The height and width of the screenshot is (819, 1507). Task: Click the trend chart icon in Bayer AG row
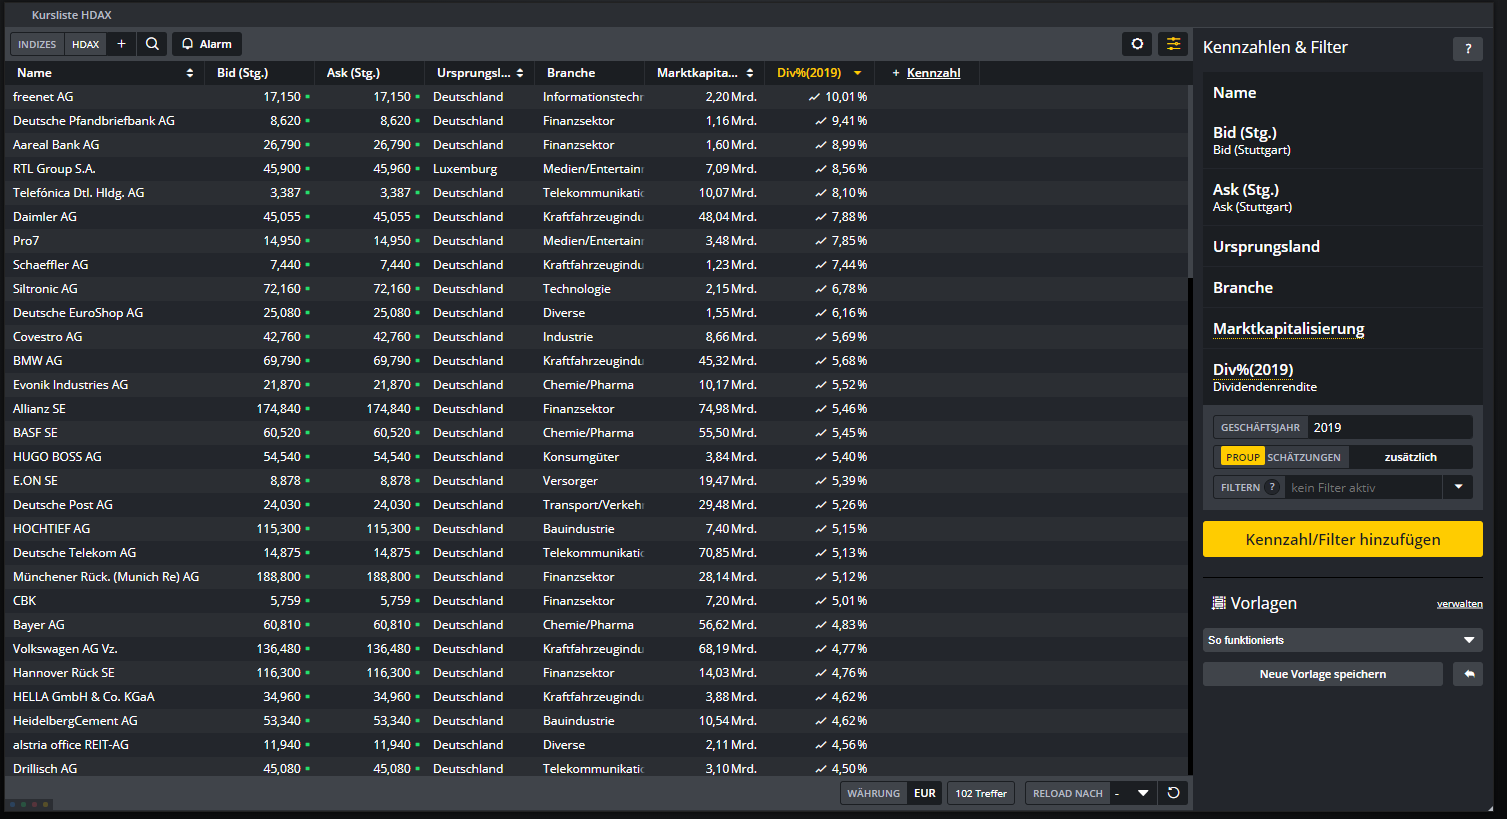coord(821,625)
